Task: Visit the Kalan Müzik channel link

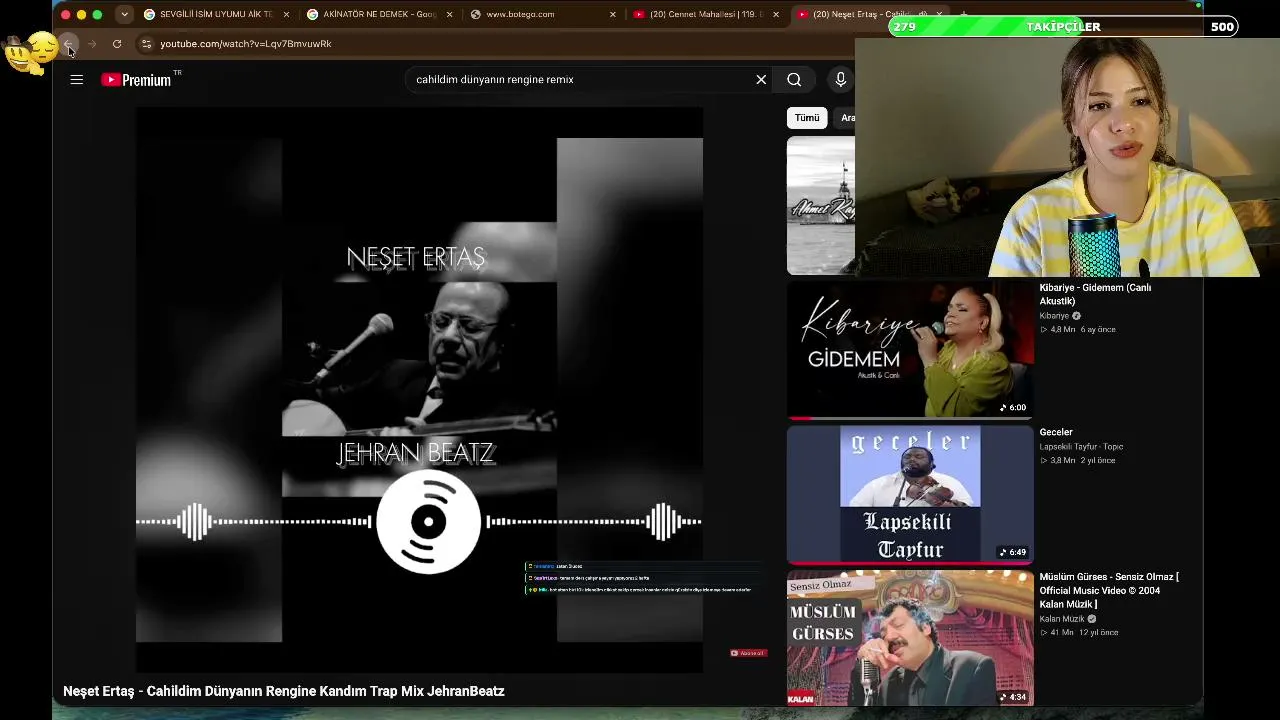Action: tap(1062, 619)
